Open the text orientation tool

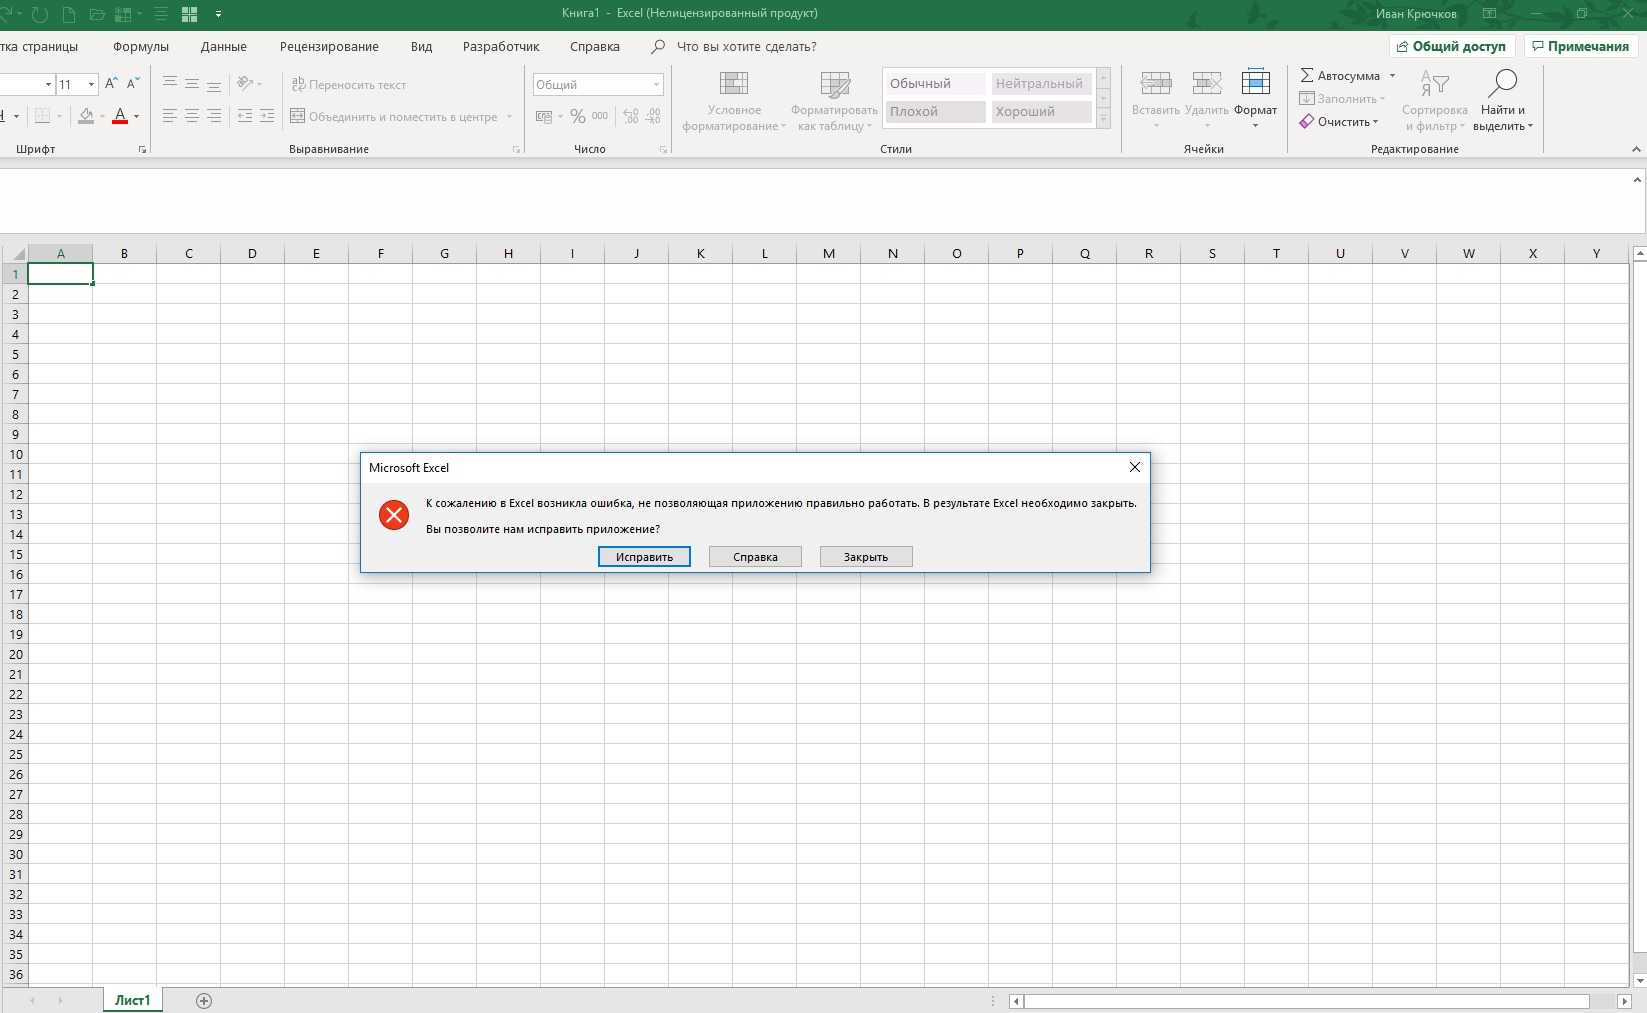click(x=246, y=84)
